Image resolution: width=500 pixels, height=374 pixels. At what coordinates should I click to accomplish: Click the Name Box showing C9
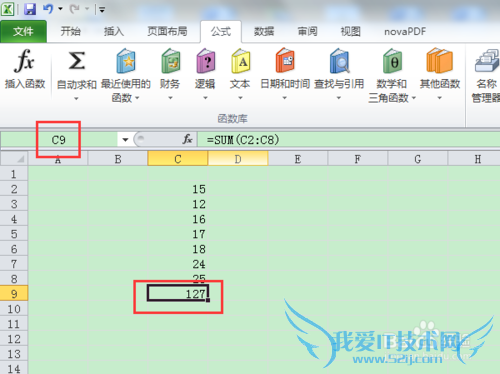coord(59,140)
